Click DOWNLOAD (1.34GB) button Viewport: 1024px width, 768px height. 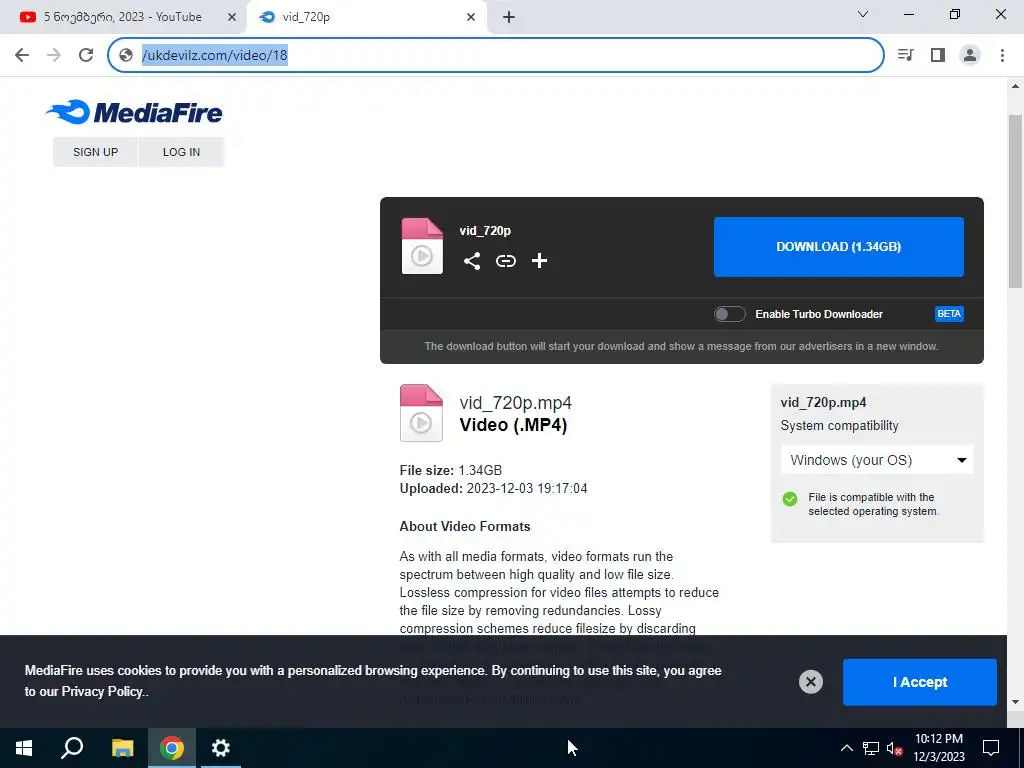coord(839,247)
